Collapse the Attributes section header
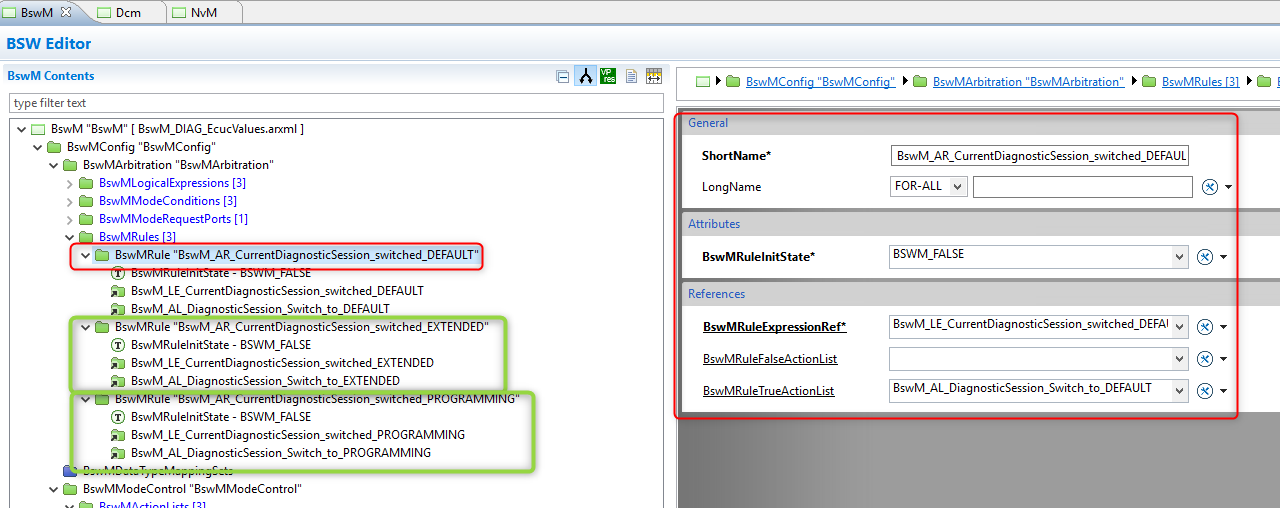The image size is (1280, 508). tap(714, 224)
